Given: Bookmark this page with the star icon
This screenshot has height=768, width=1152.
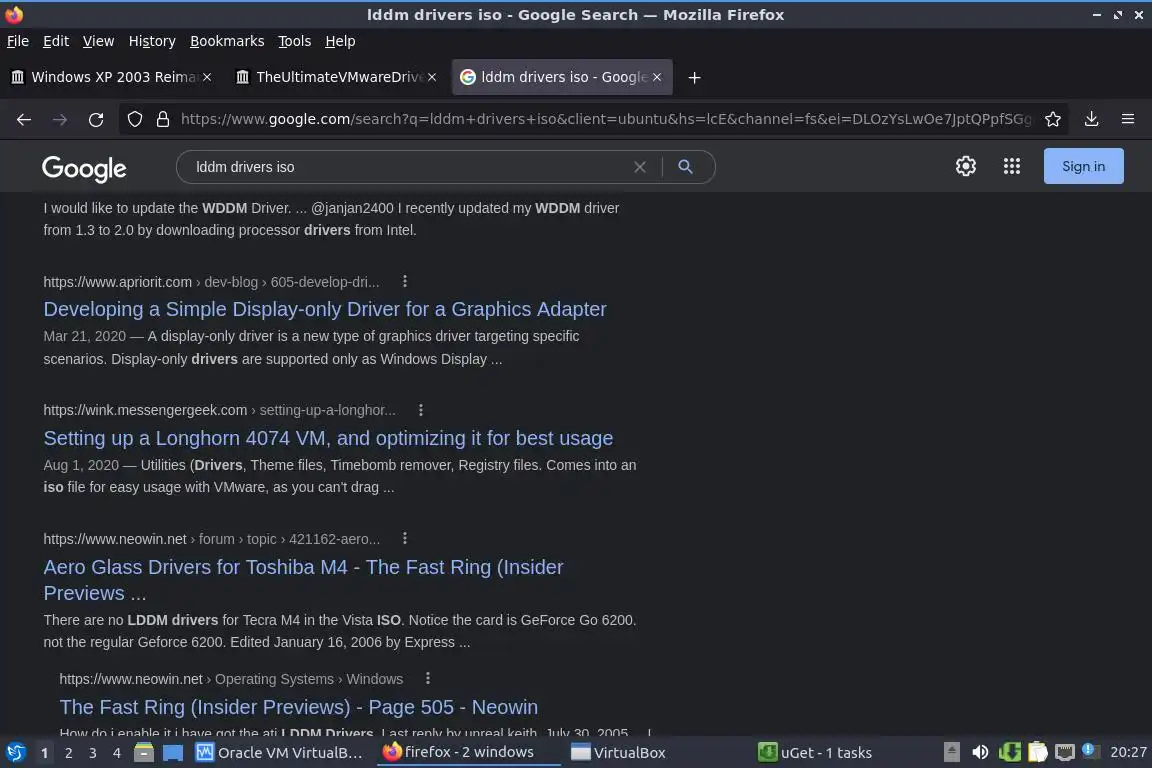Looking at the screenshot, I should 1053,119.
